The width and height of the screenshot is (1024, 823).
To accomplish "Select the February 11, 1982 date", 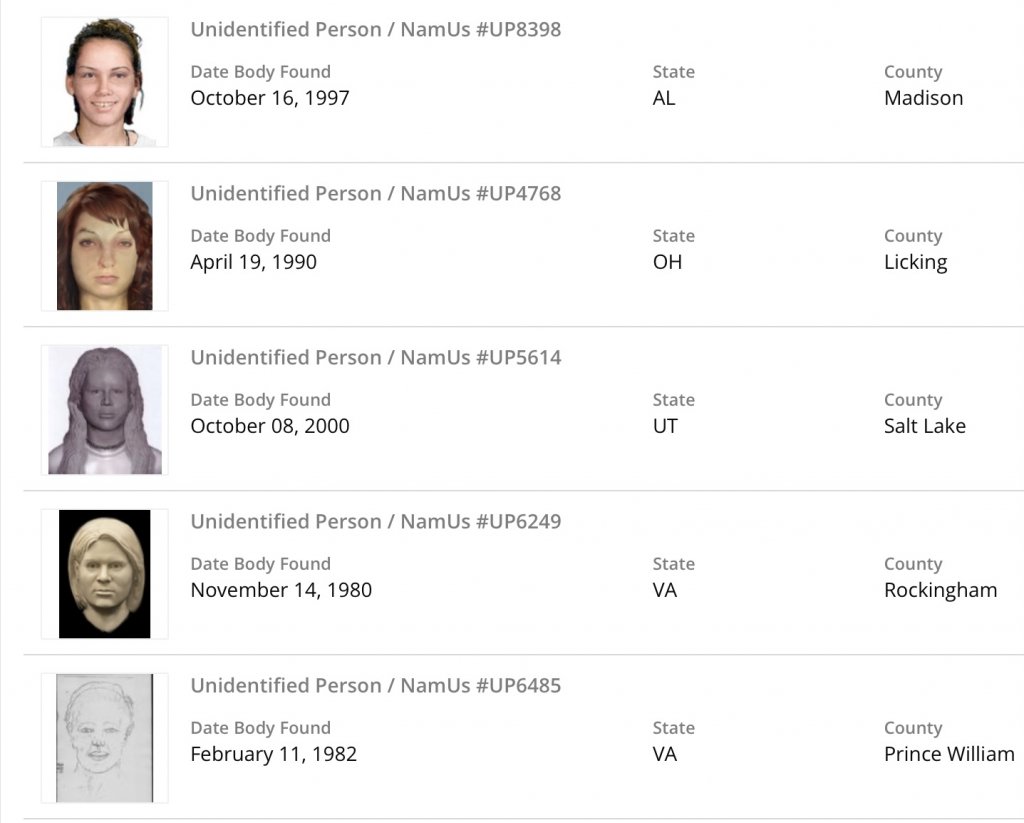I will coord(273,754).
